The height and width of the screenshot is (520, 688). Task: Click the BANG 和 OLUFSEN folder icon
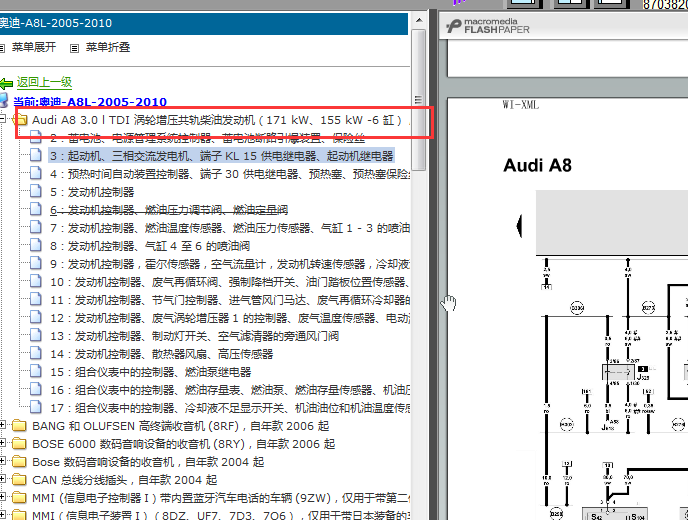(x=19, y=426)
